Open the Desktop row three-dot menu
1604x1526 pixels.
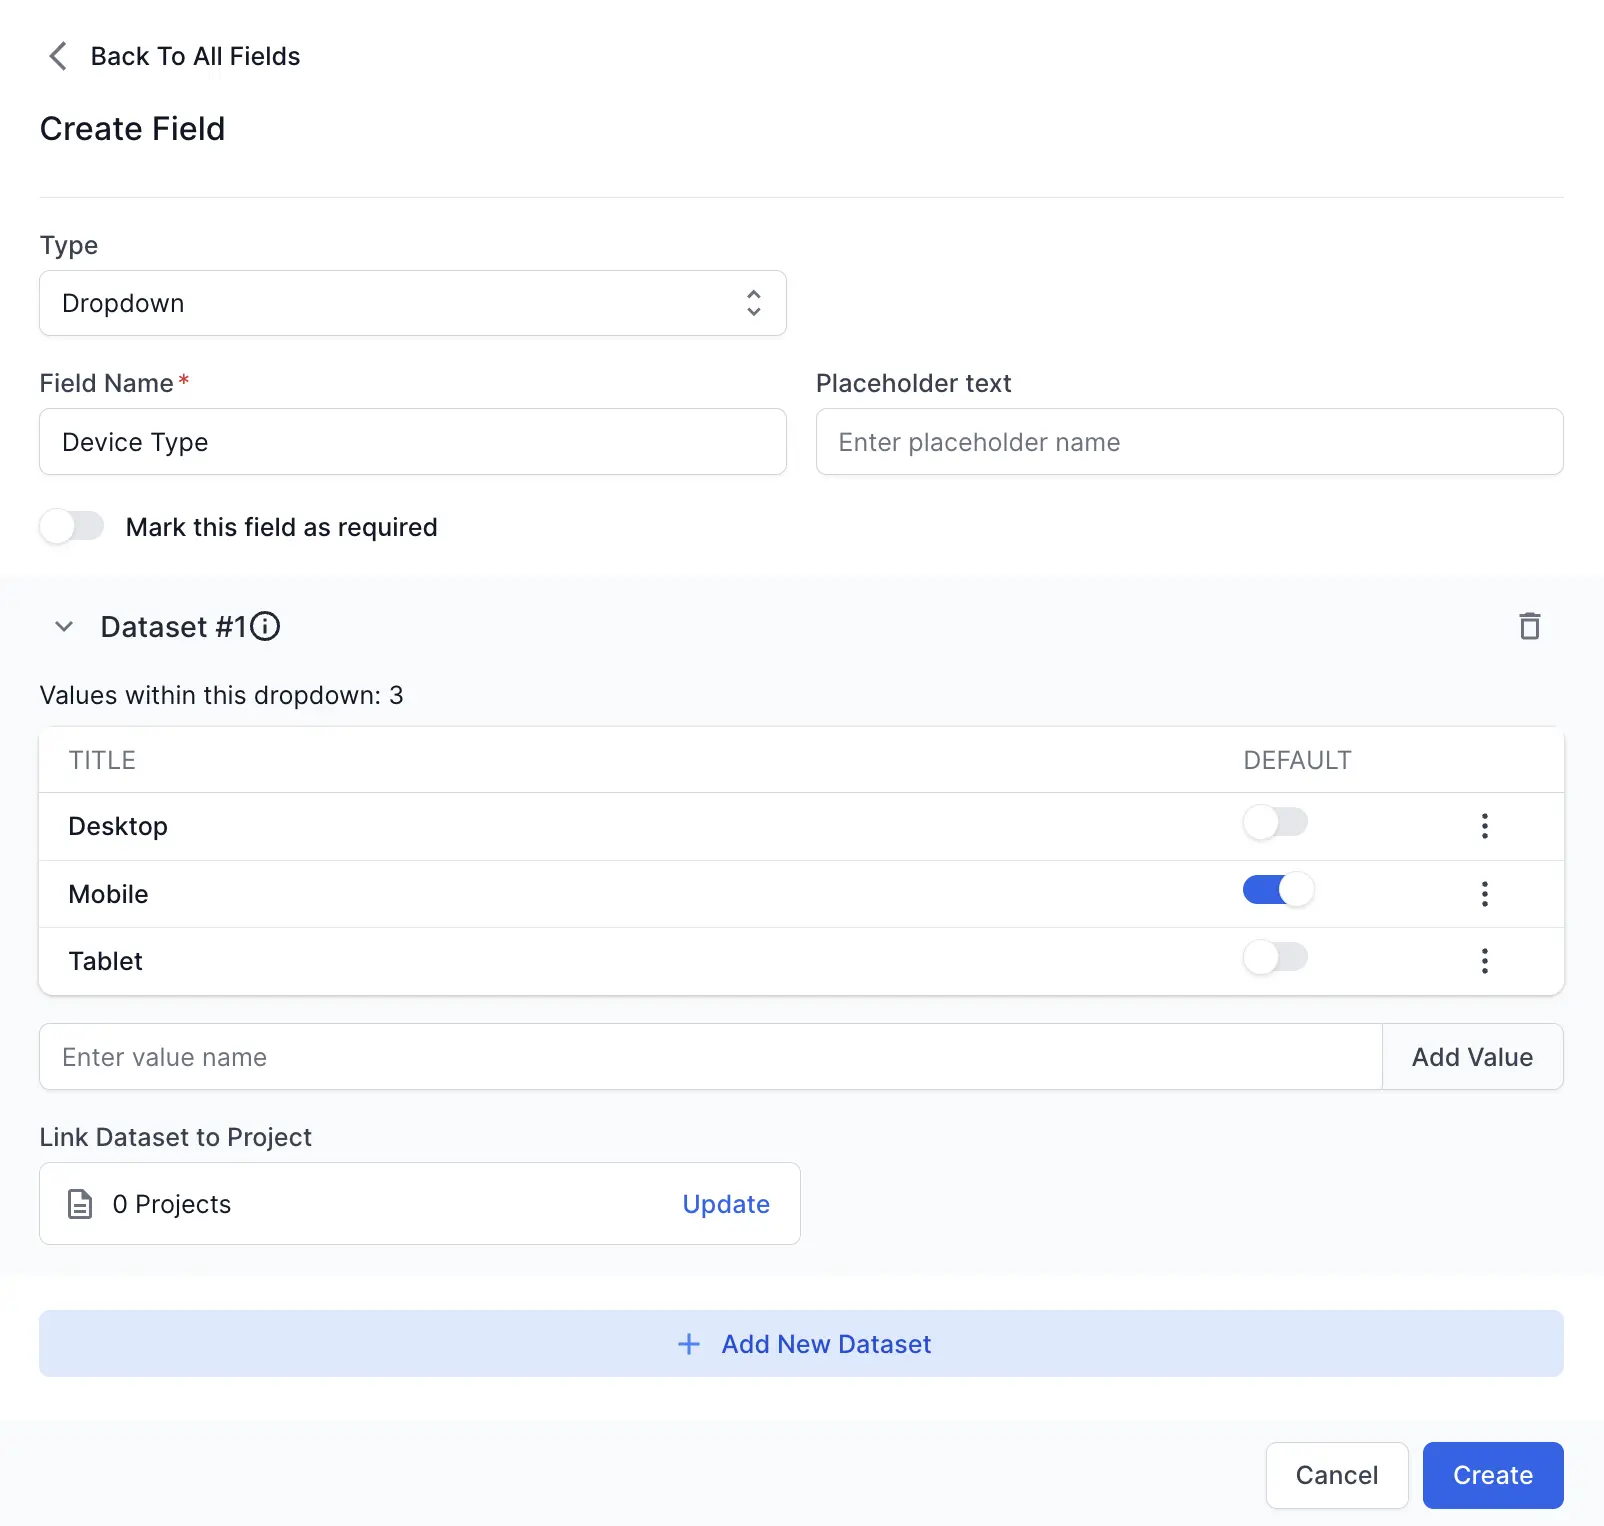(x=1484, y=826)
